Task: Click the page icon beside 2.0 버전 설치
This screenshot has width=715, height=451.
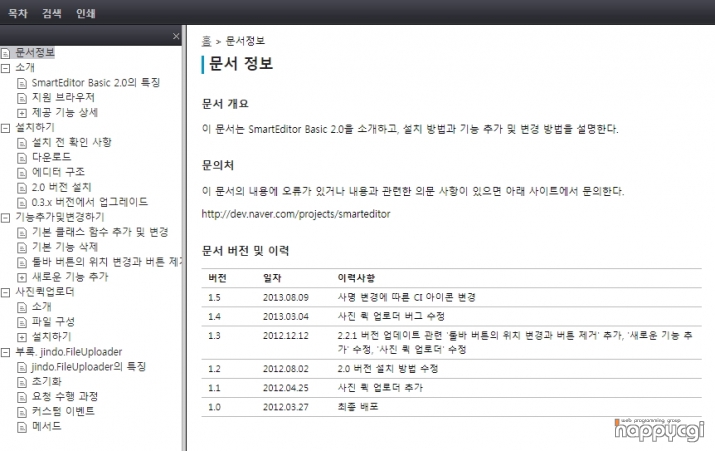Action: pos(22,188)
